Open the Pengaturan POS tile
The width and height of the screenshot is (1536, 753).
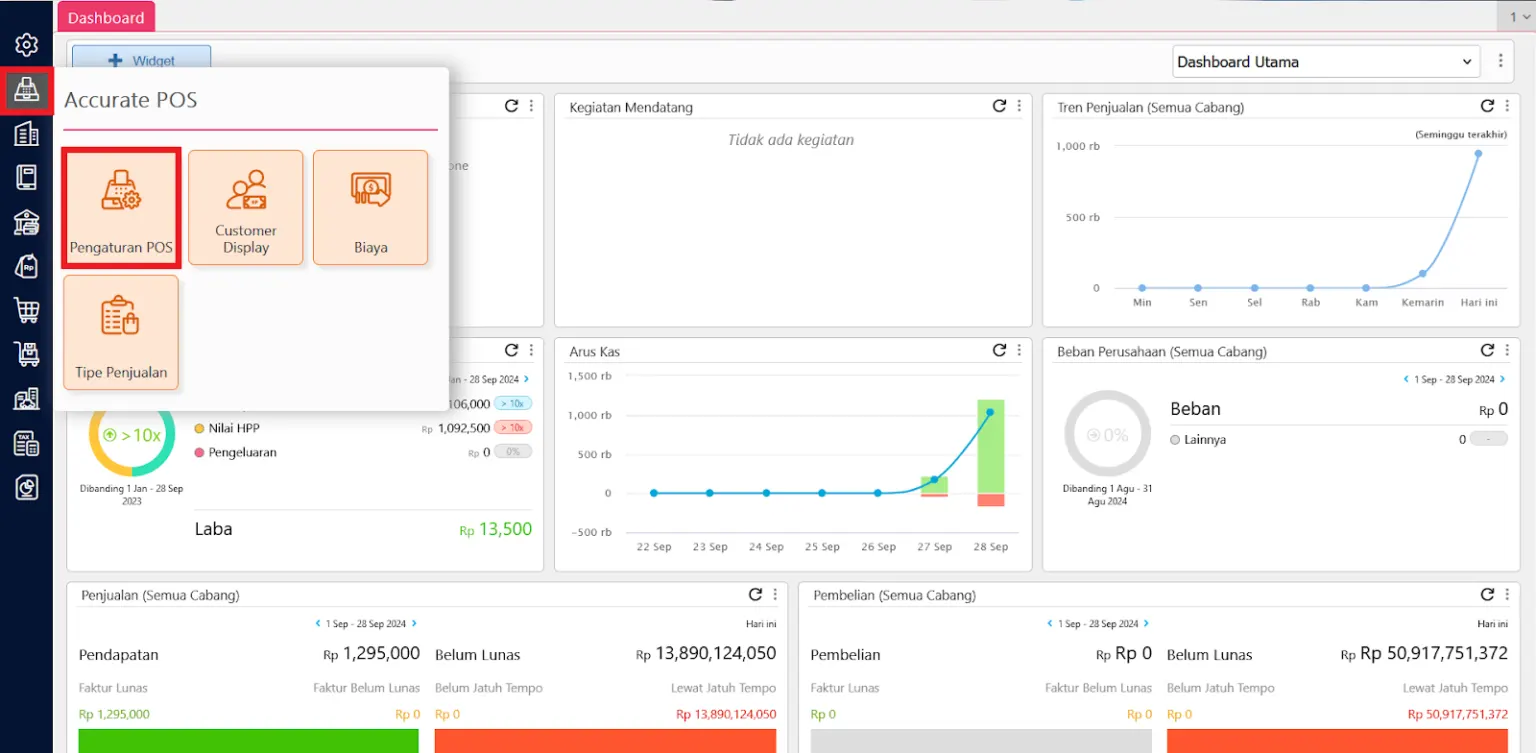click(121, 207)
